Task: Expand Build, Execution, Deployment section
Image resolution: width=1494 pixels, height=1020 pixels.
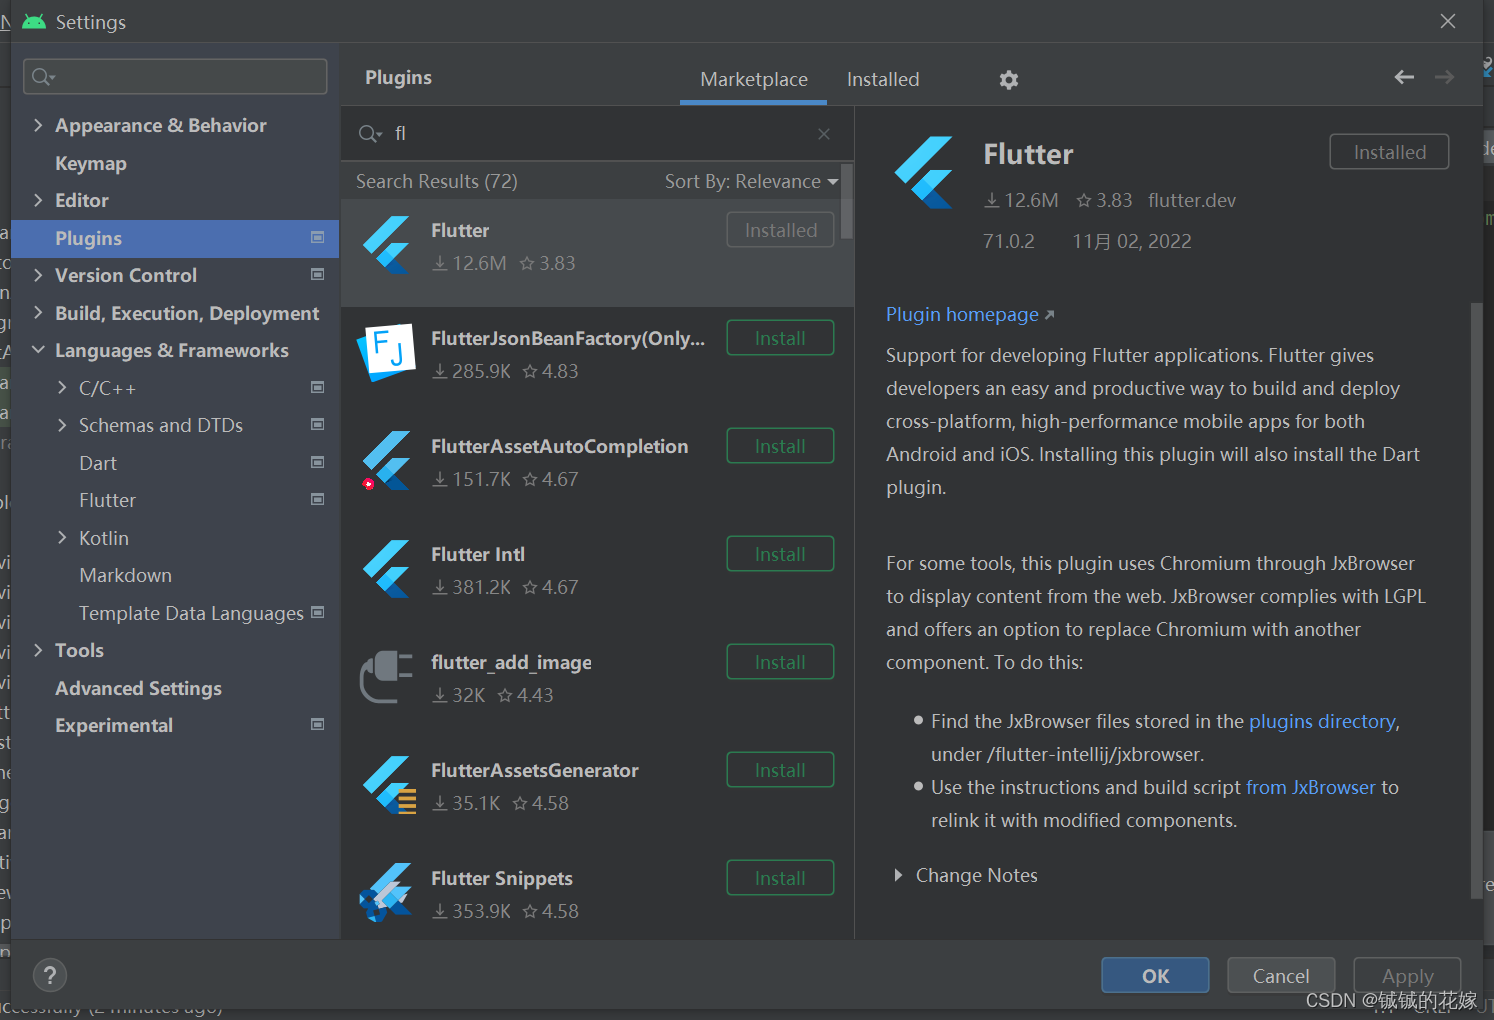Action: coord(38,313)
